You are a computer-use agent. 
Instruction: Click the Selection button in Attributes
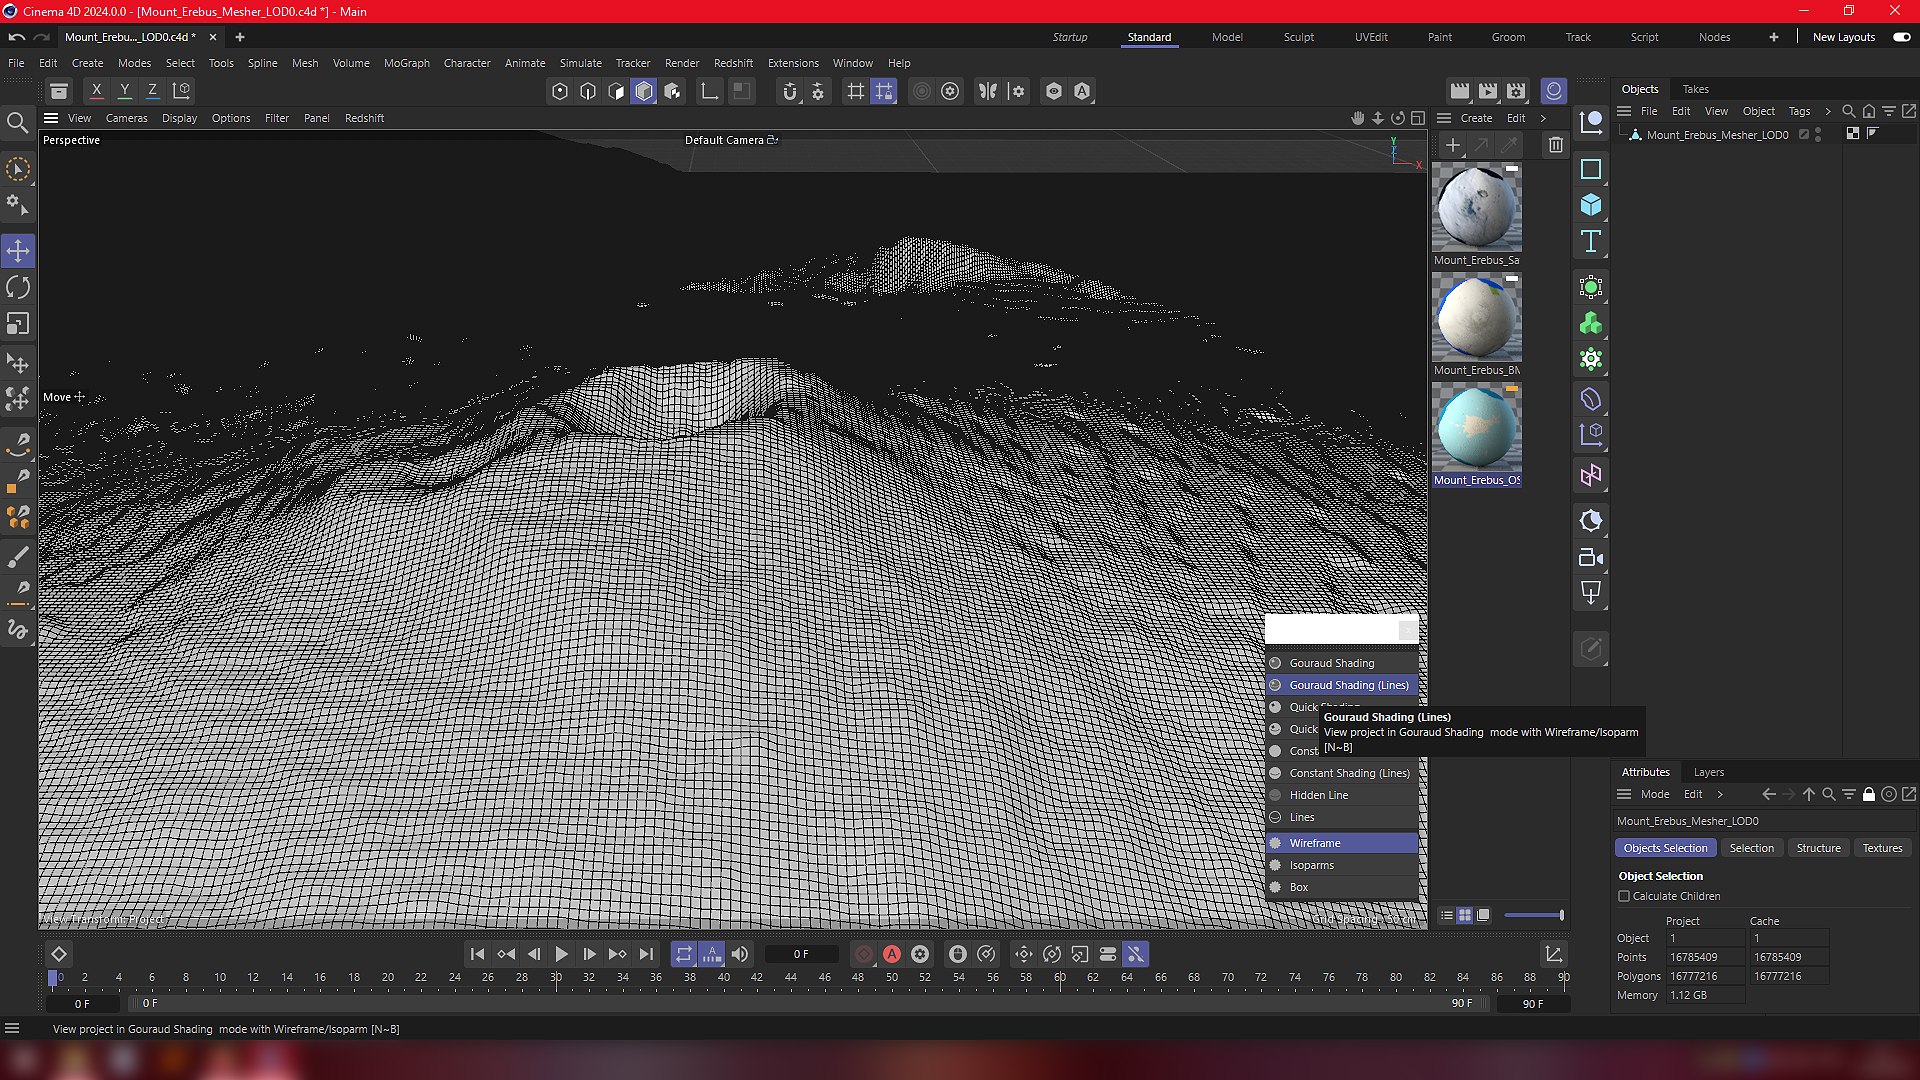click(x=1751, y=848)
